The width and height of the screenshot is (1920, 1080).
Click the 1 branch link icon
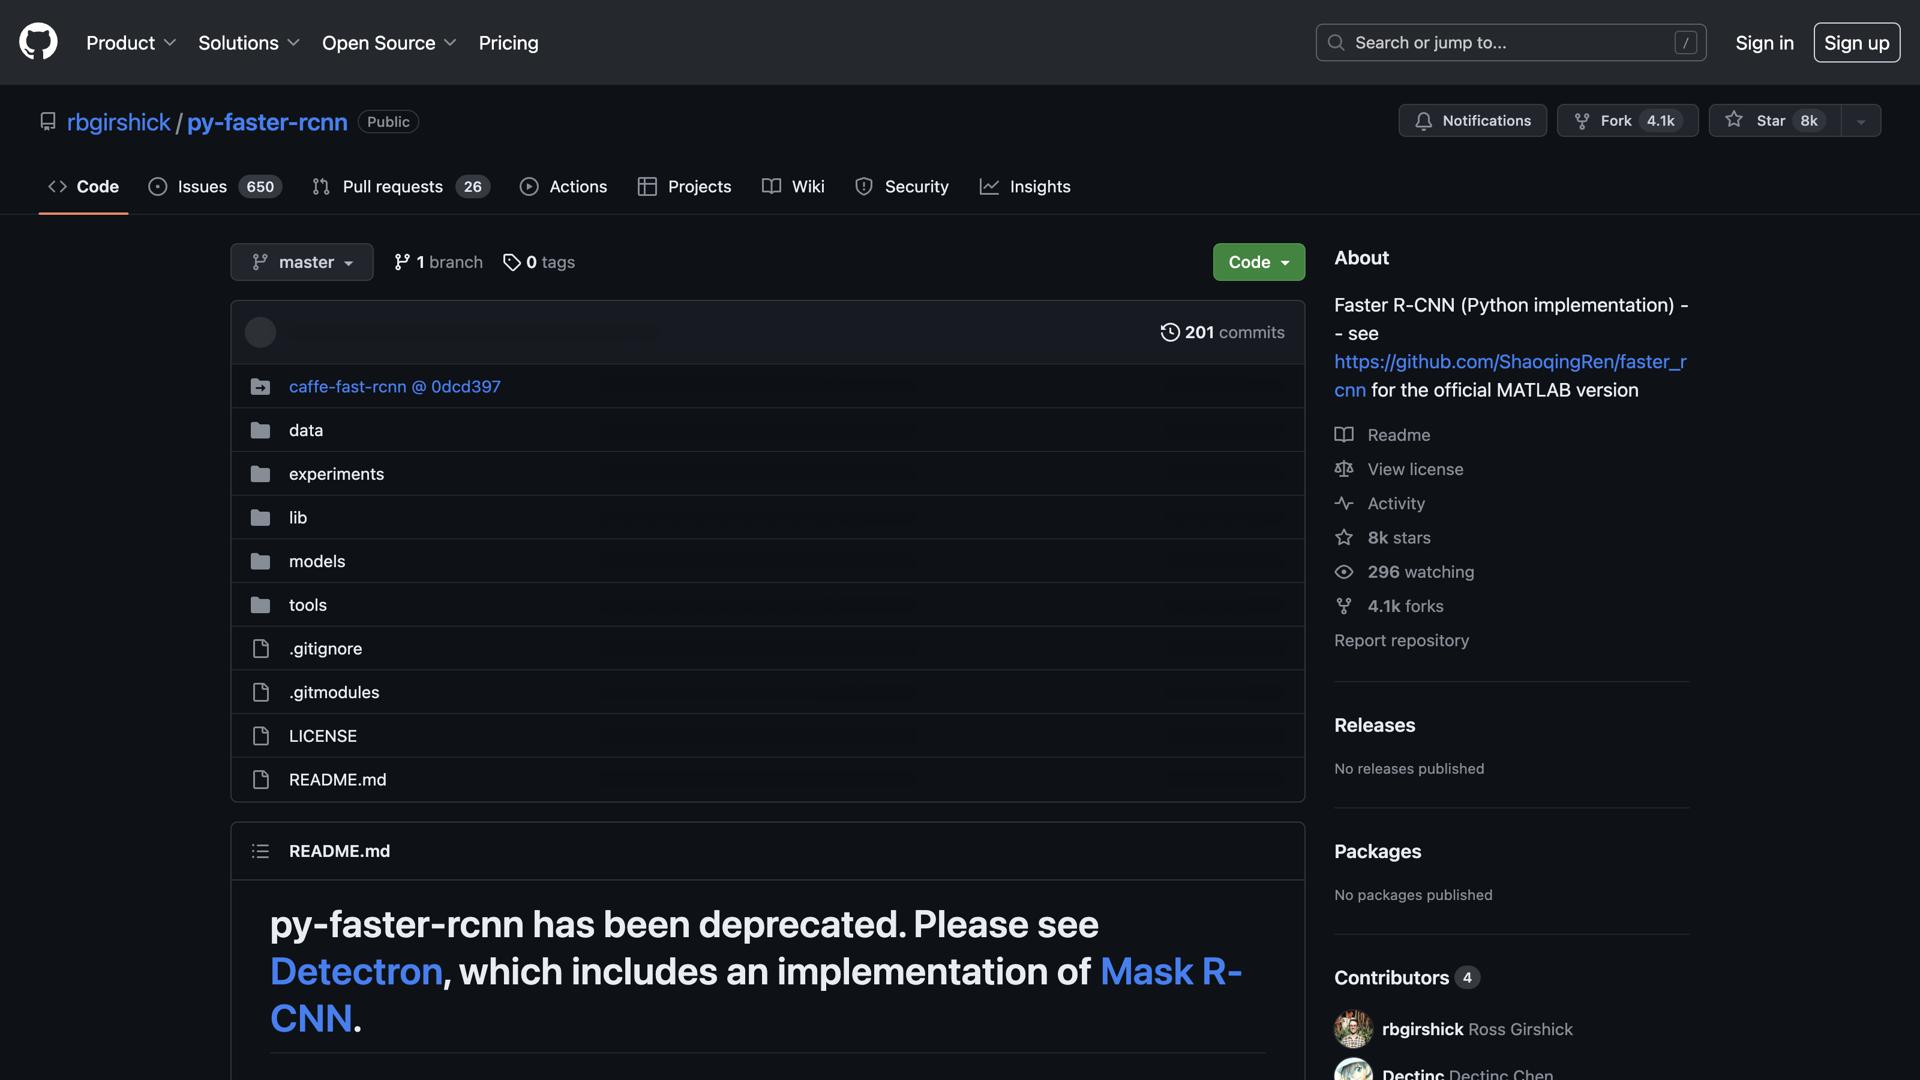click(402, 262)
